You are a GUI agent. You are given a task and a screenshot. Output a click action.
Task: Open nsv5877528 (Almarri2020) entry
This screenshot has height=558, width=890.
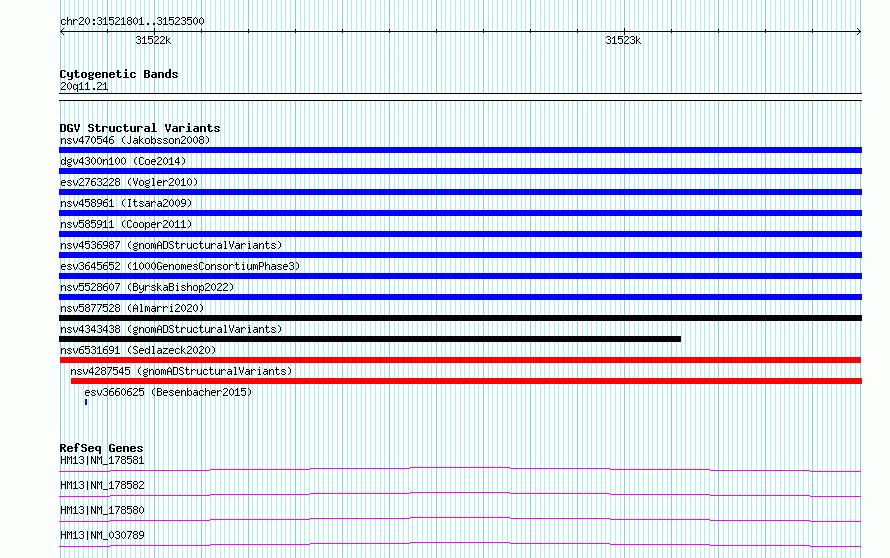pos(132,308)
